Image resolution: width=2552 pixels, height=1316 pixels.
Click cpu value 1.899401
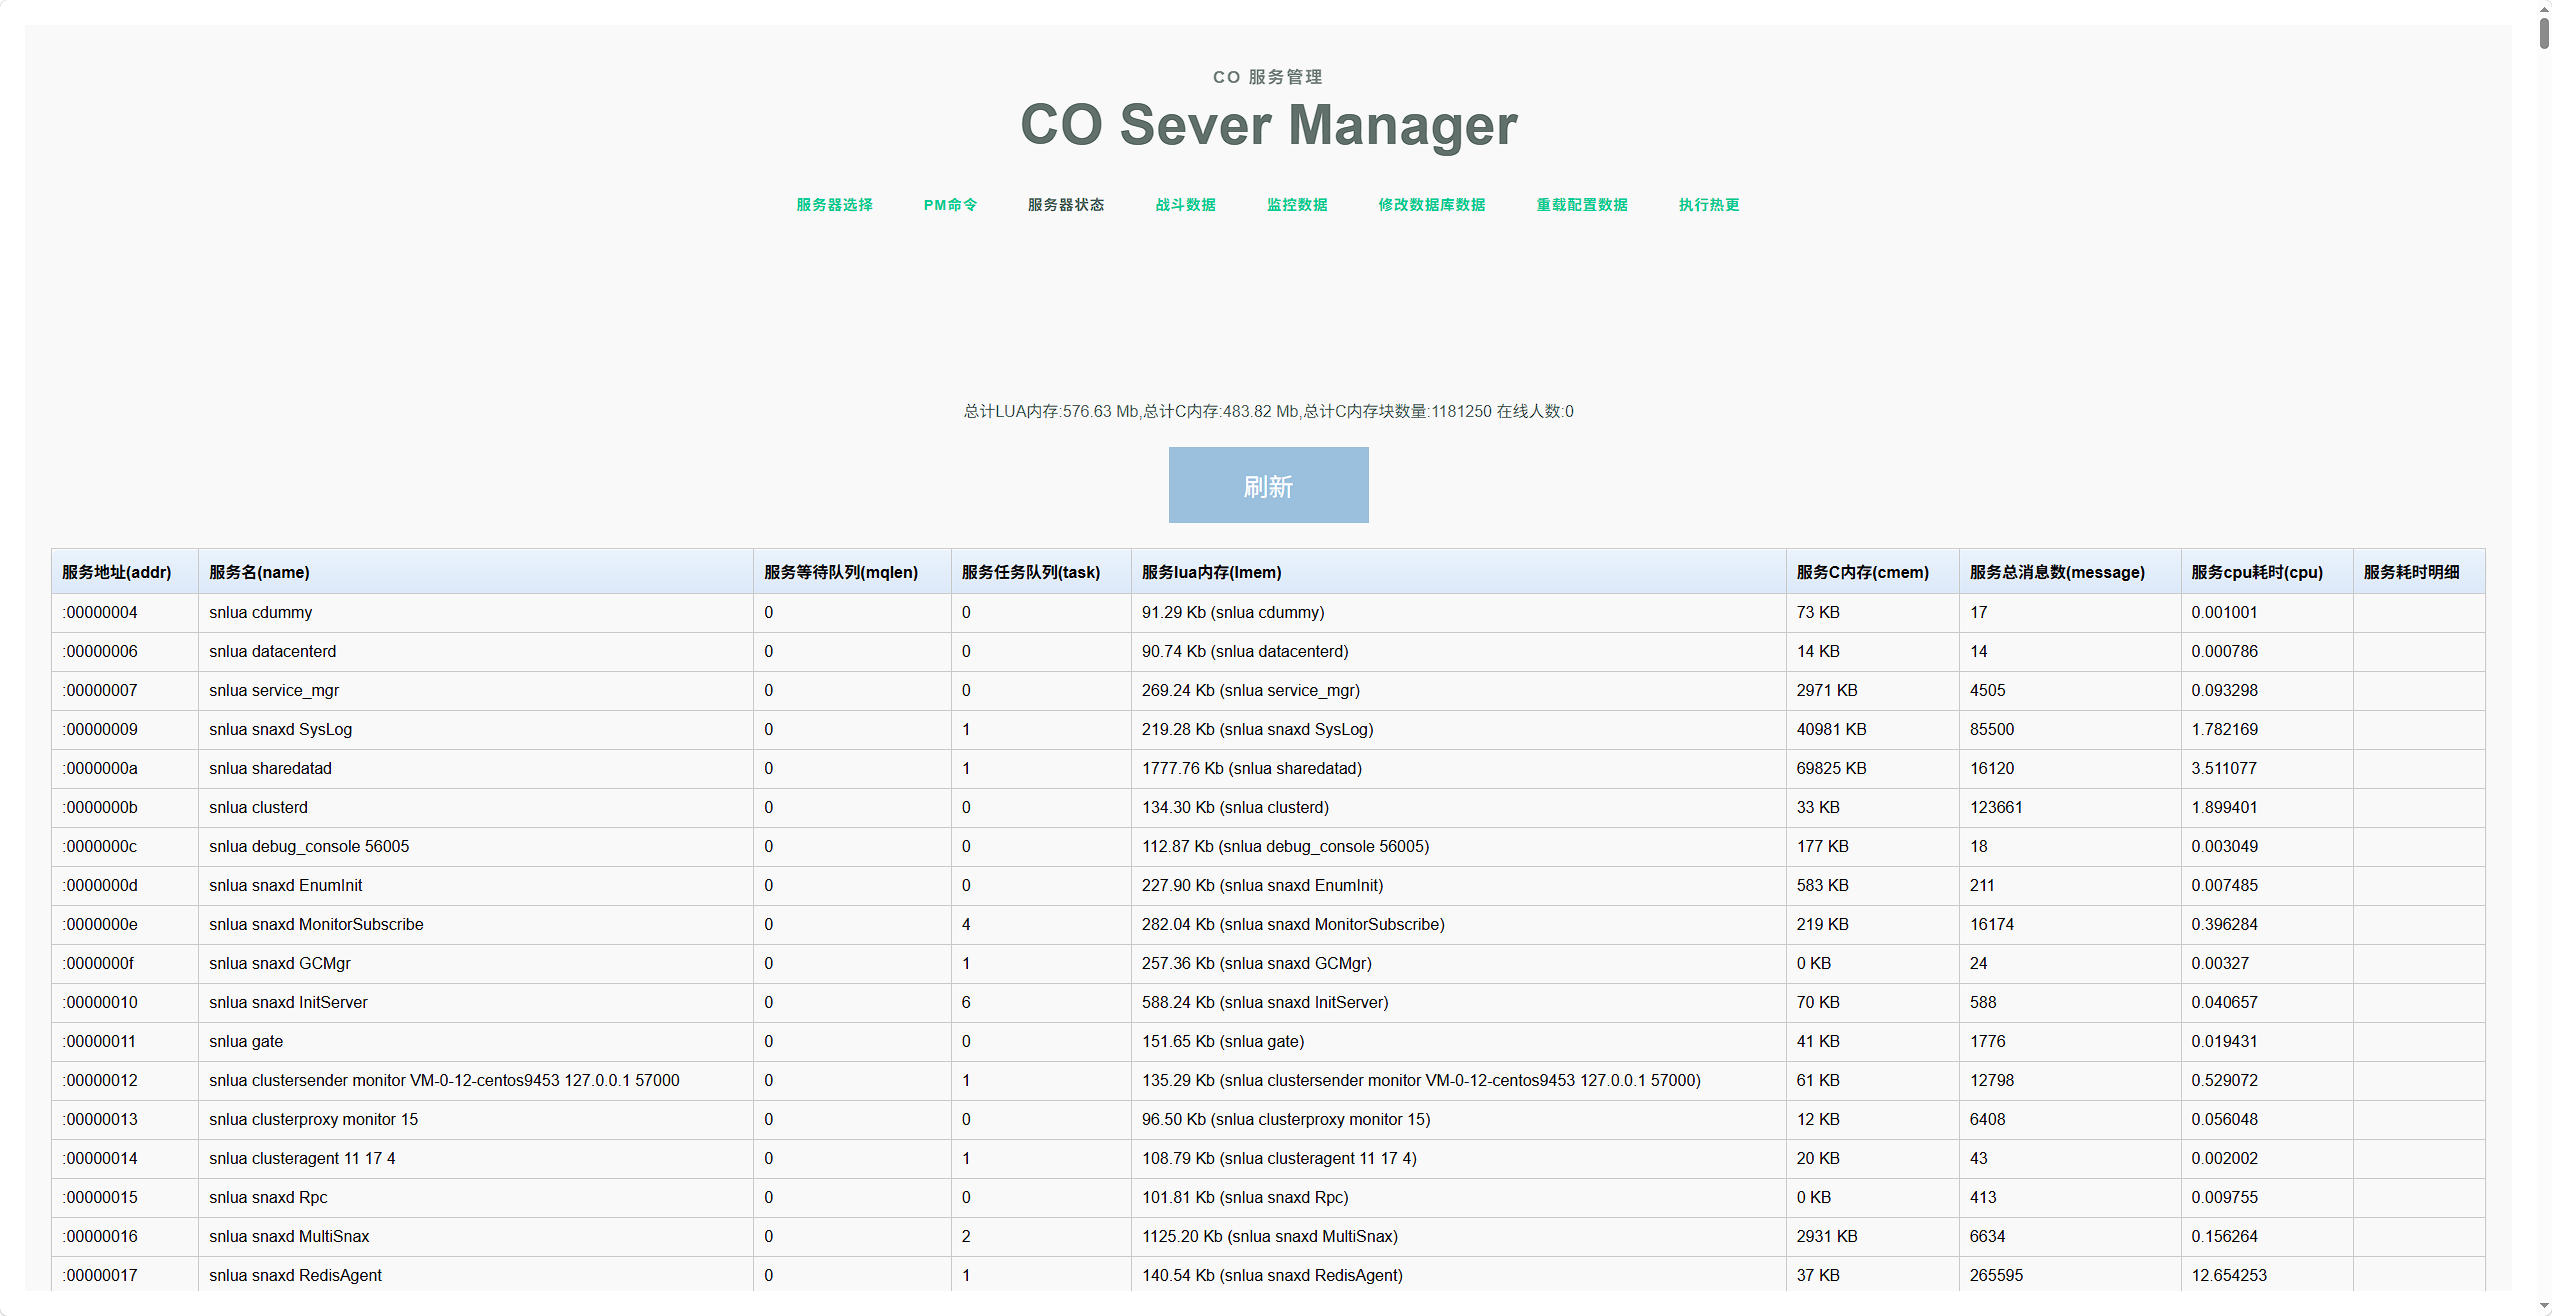(x=2267, y=808)
